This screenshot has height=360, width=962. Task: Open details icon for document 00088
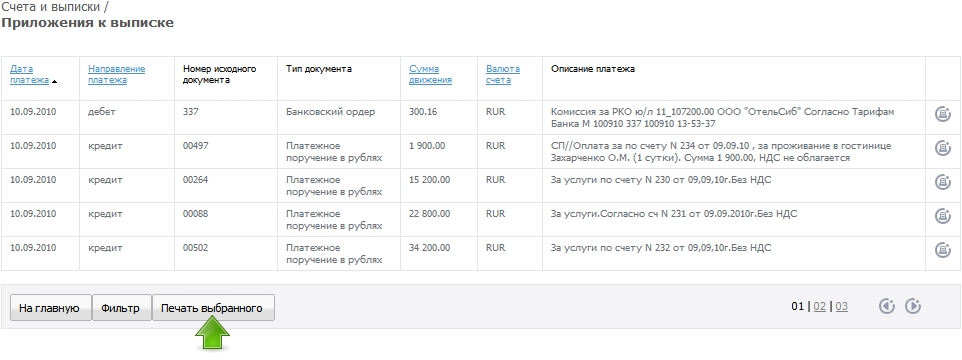coord(942,216)
